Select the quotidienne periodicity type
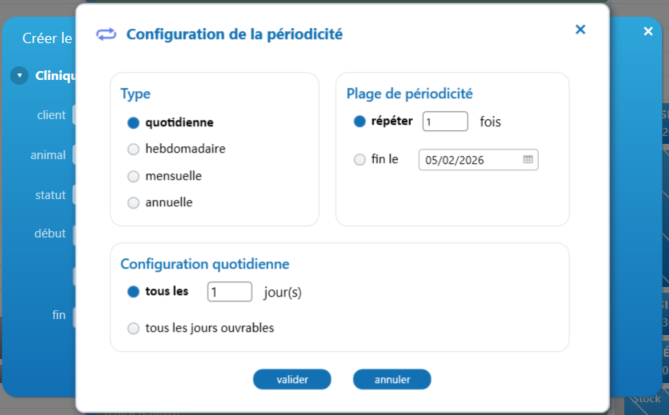 tap(133, 123)
